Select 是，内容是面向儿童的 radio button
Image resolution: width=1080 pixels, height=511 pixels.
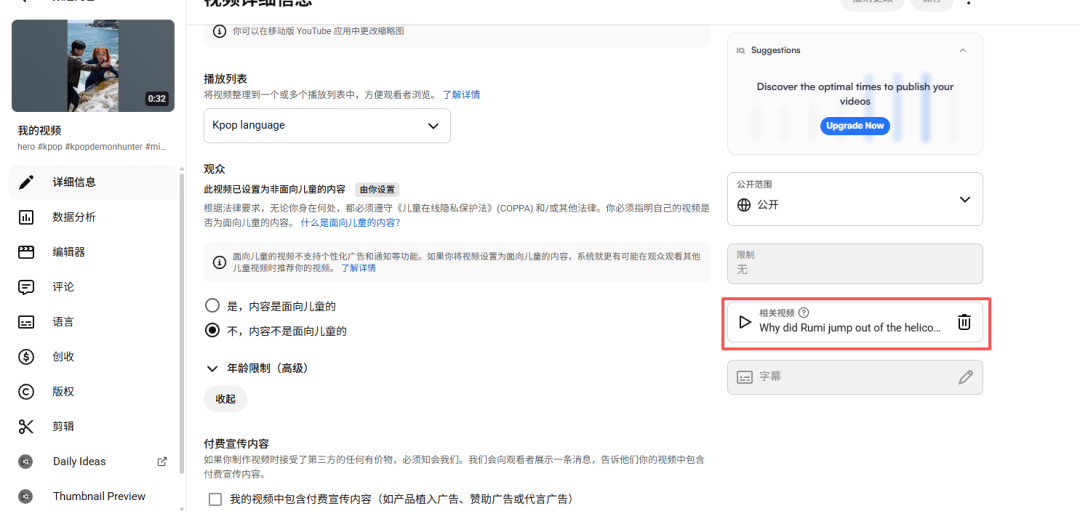213,305
